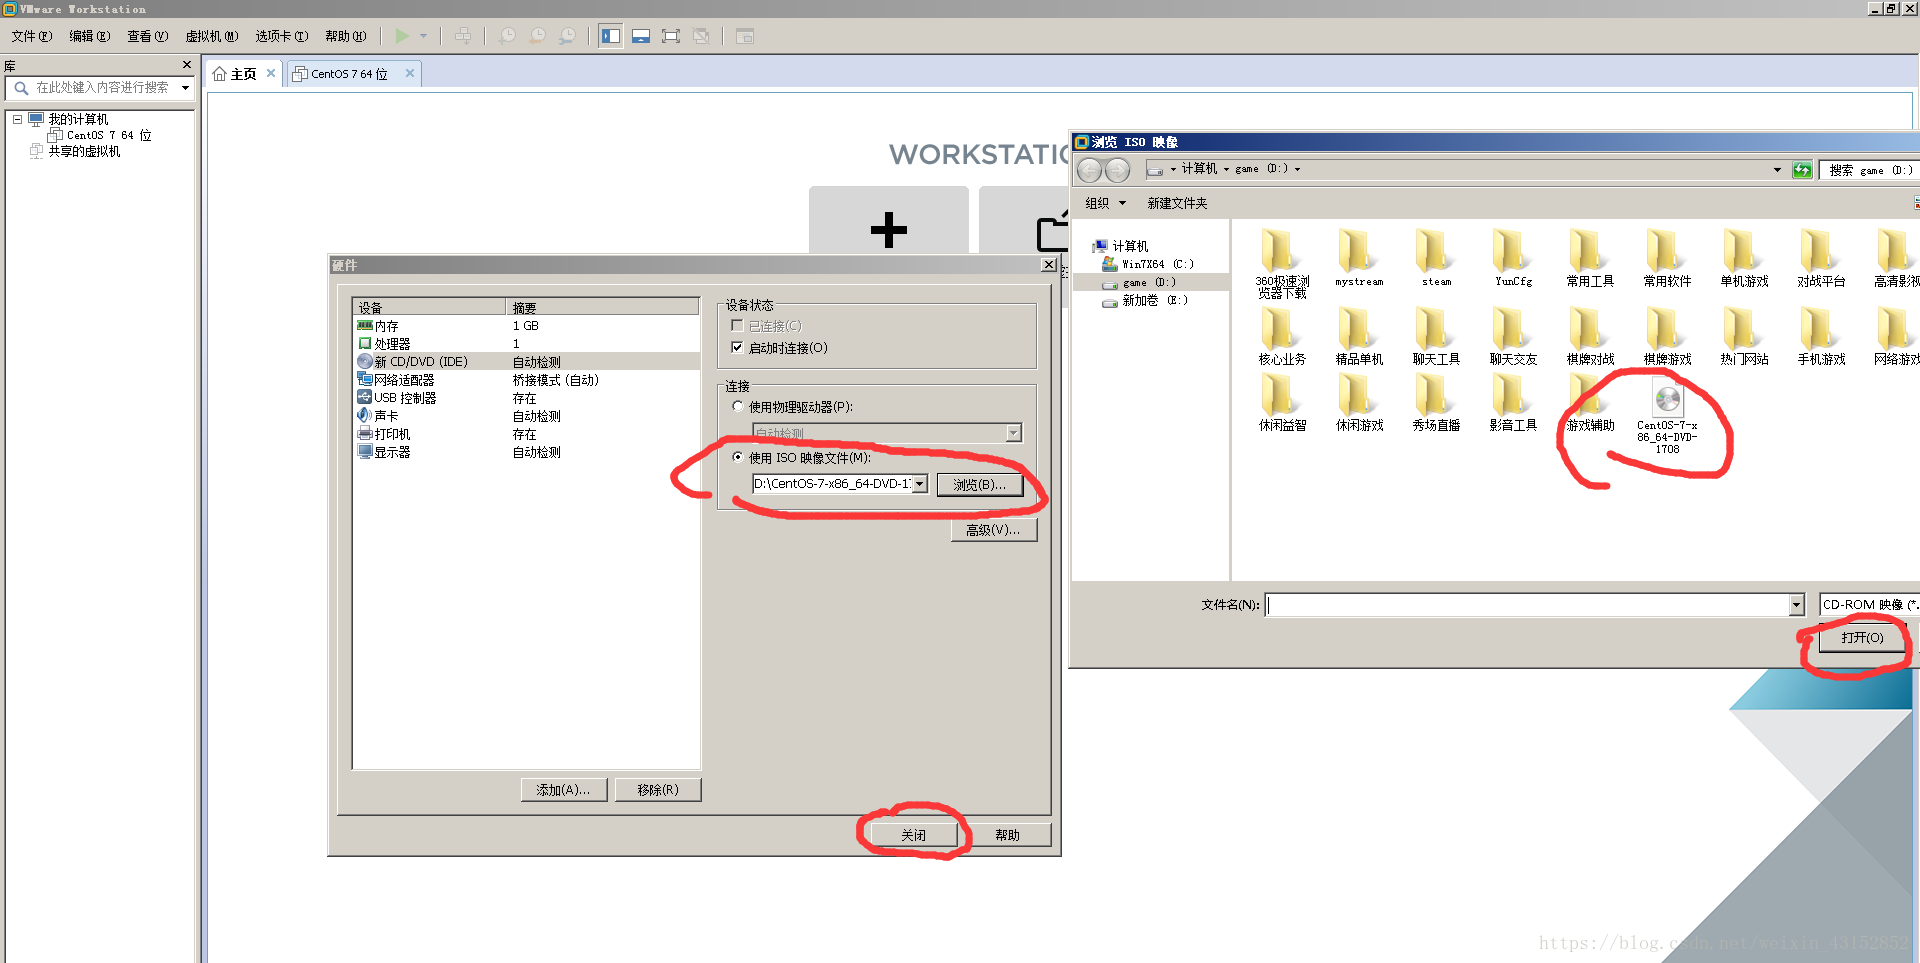Select 网络适配器 in the device list
The width and height of the screenshot is (1920, 963).
click(526, 380)
